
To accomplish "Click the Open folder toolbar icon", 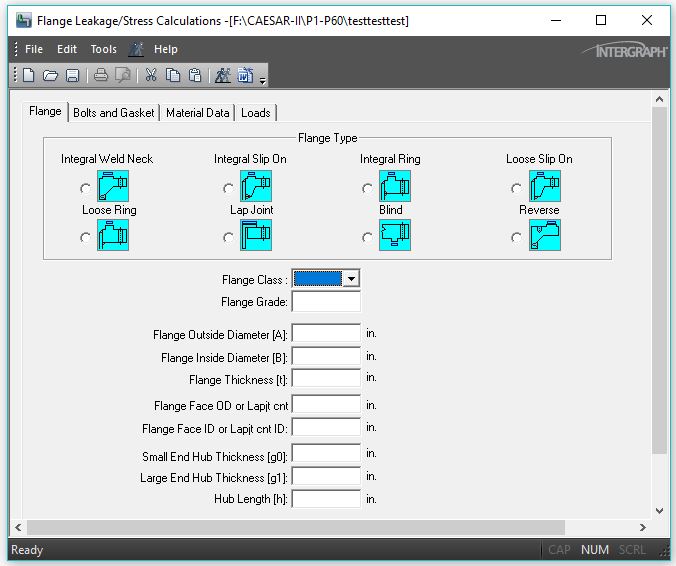I will point(50,76).
